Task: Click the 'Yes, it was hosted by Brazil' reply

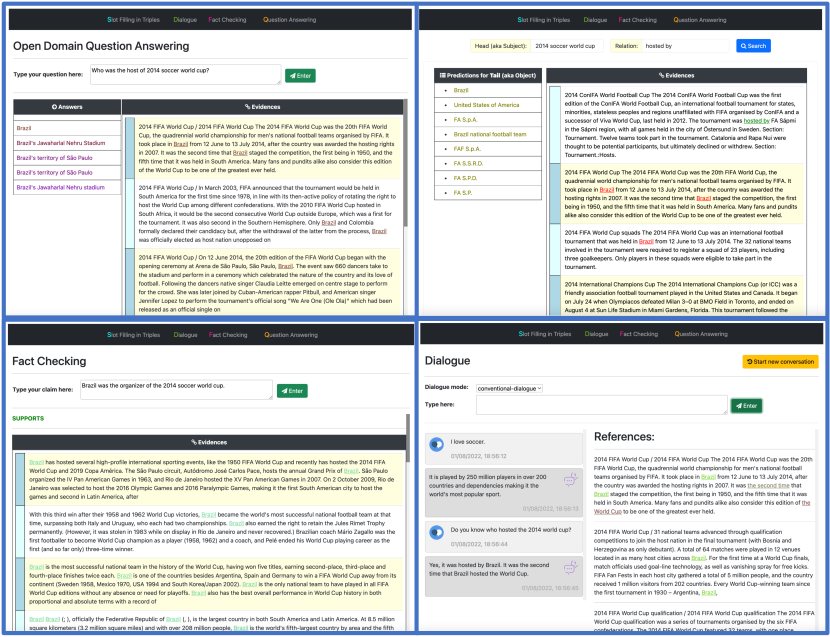Action: click(503, 576)
